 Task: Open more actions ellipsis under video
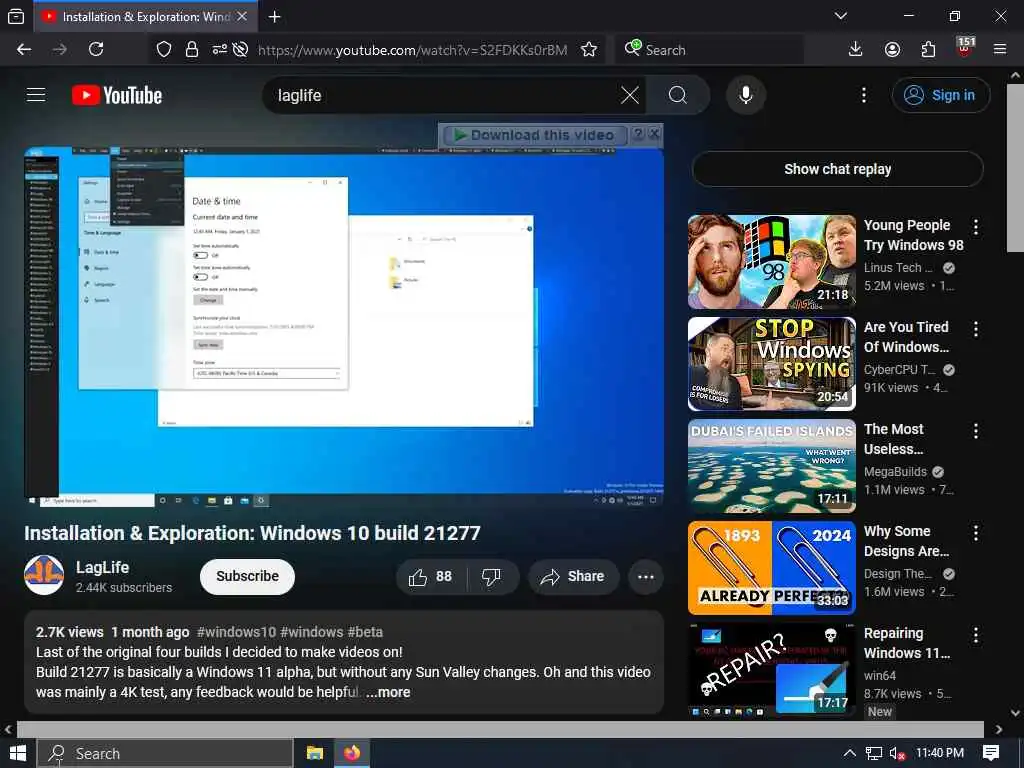tap(646, 577)
